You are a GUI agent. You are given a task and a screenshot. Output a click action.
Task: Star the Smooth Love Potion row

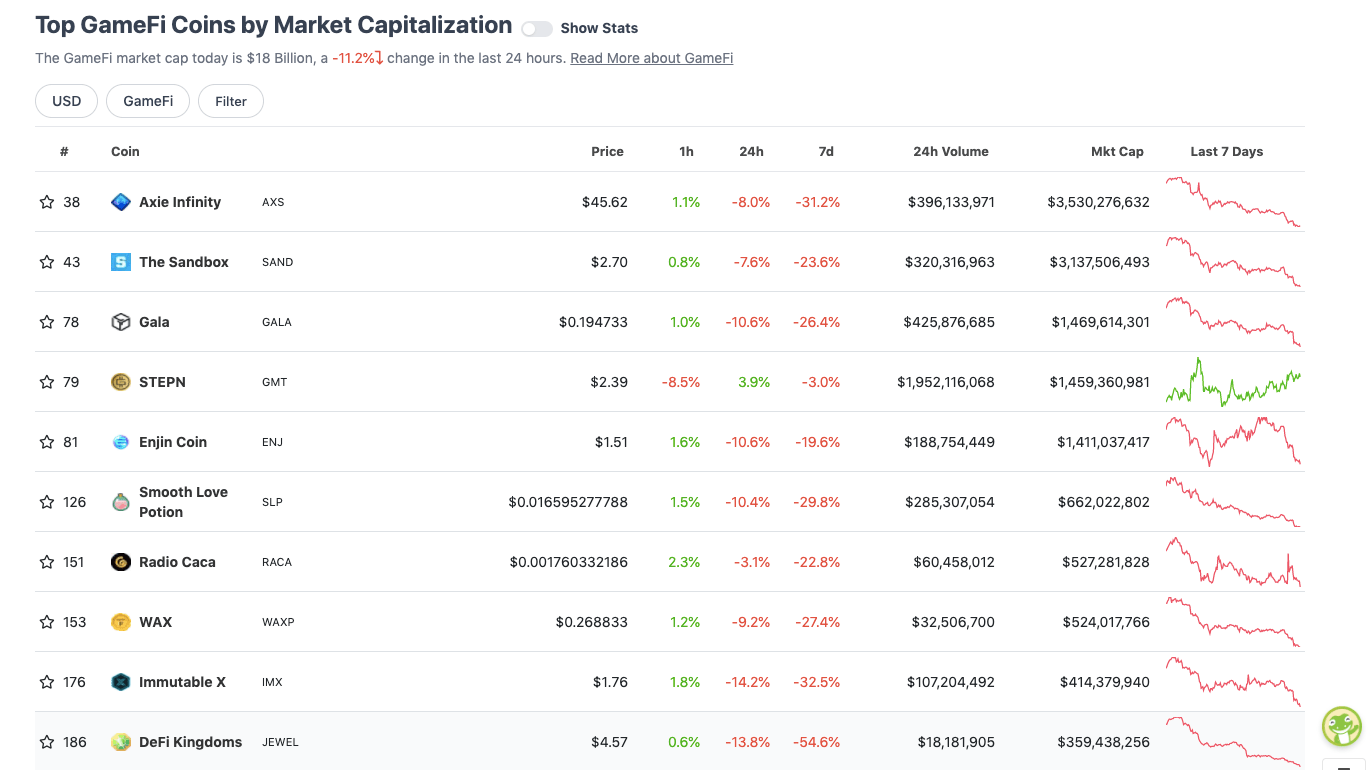[x=47, y=502]
